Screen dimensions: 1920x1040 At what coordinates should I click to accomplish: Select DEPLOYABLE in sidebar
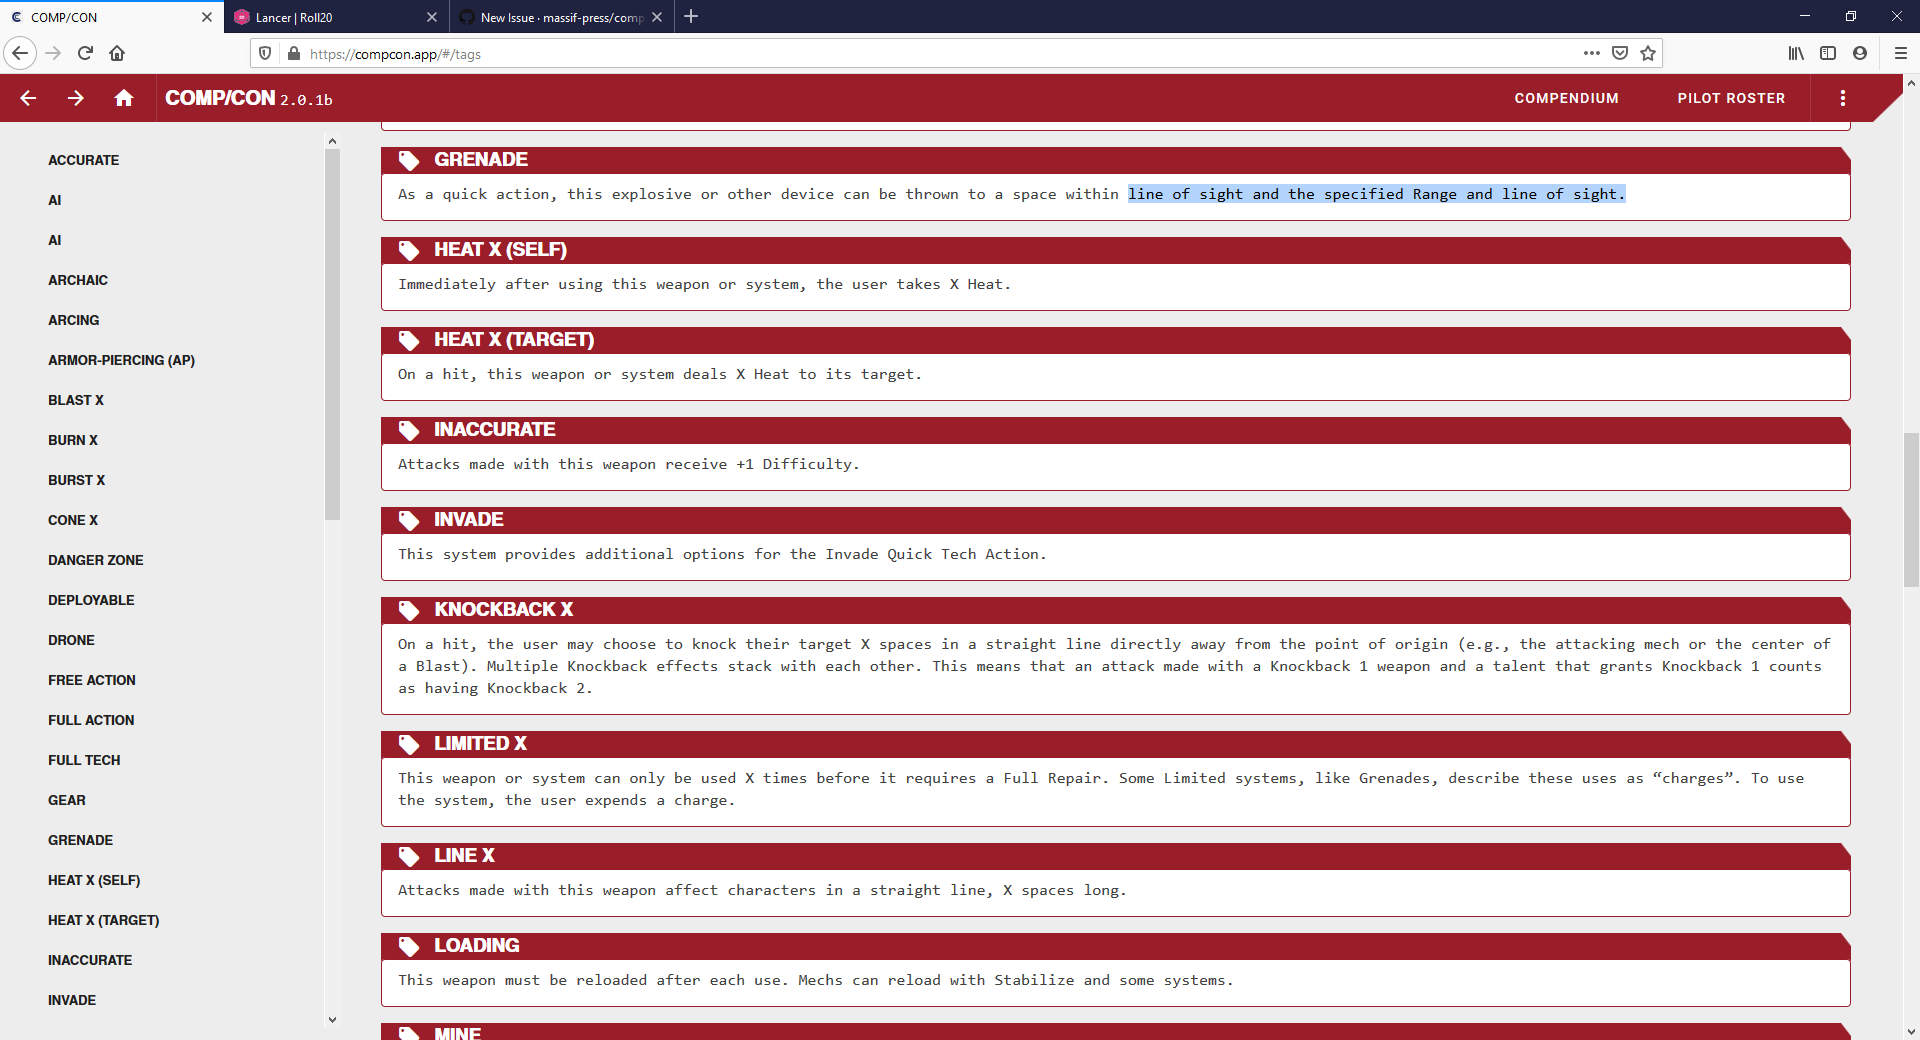tap(91, 600)
